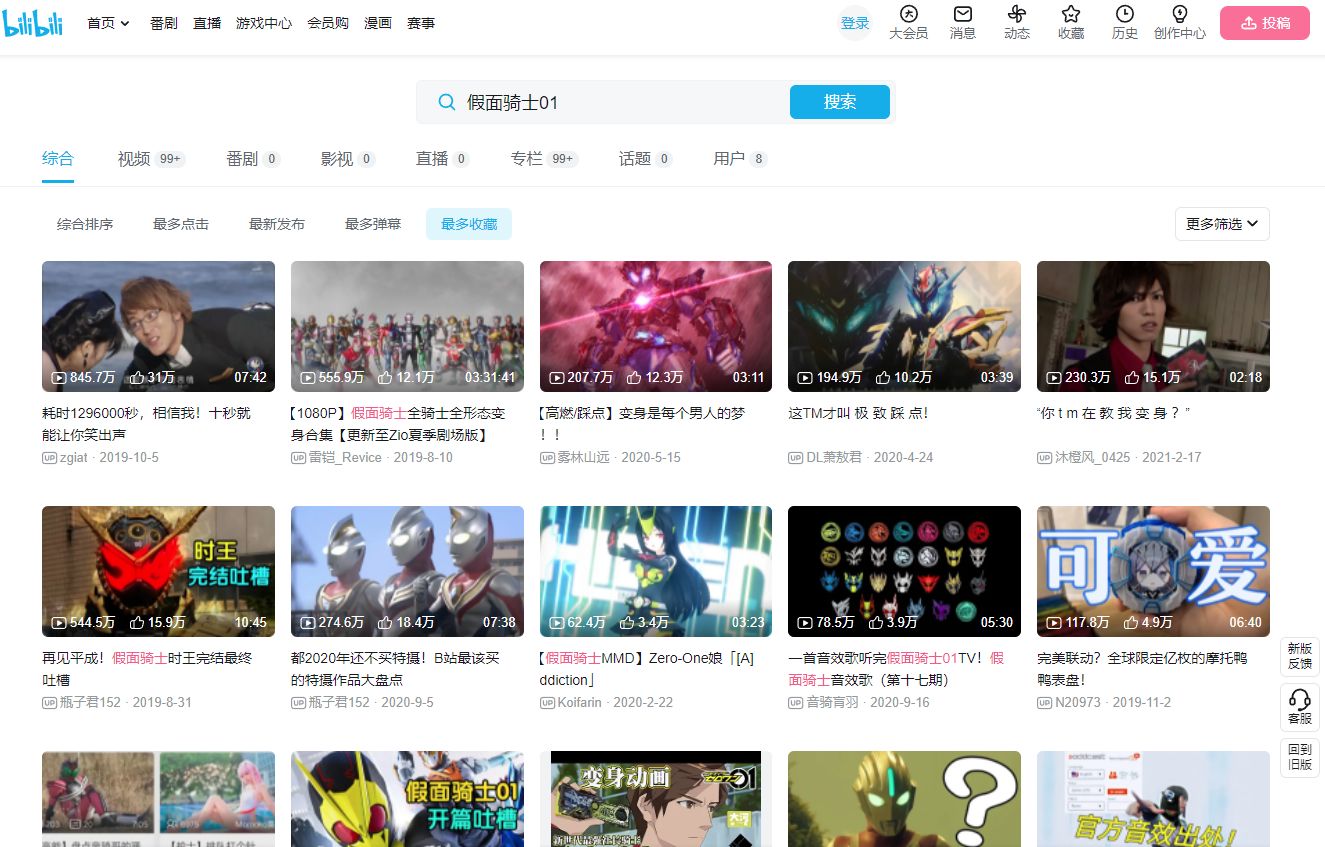Click the blue 搜索 button
The height and width of the screenshot is (847, 1325).
[x=839, y=102]
